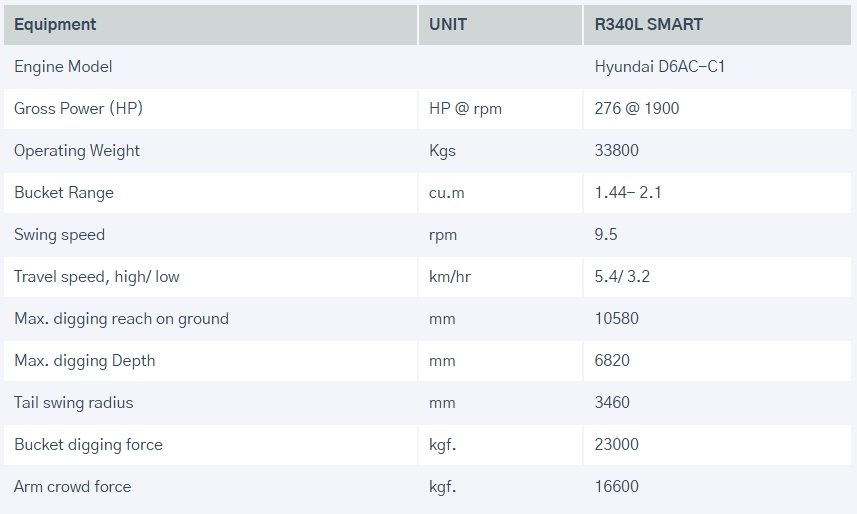The height and width of the screenshot is (514, 857).
Task: Click the UNIT column header
Action: (448, 24)
